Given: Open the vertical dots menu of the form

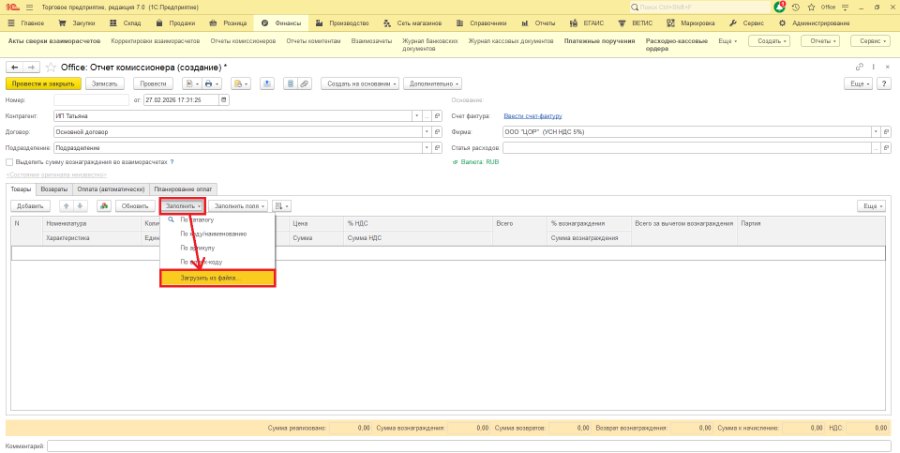Looking at the screenshot, I should [874, 67].
